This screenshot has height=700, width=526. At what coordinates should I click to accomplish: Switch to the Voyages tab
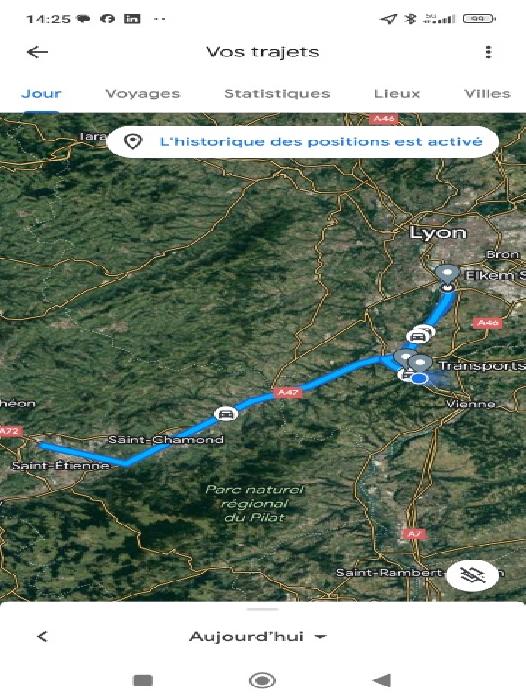coord(142,93)
